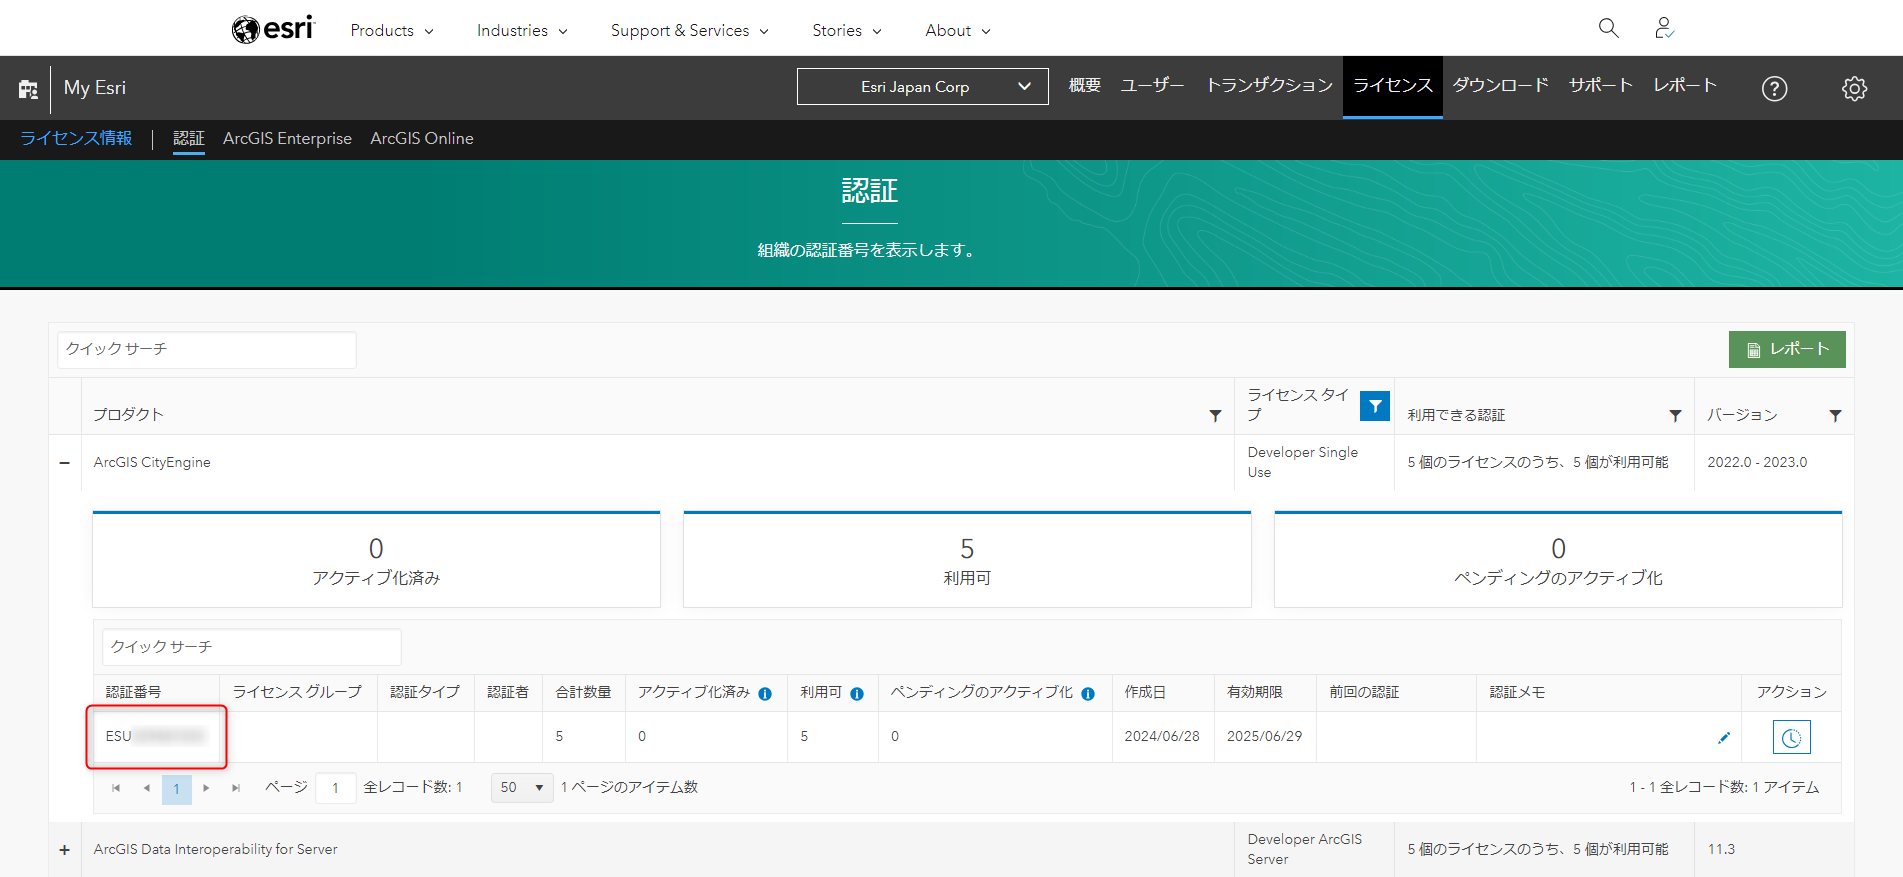
Task: Click the ArcGIS CityEngine product name
Action: point(152,462)
